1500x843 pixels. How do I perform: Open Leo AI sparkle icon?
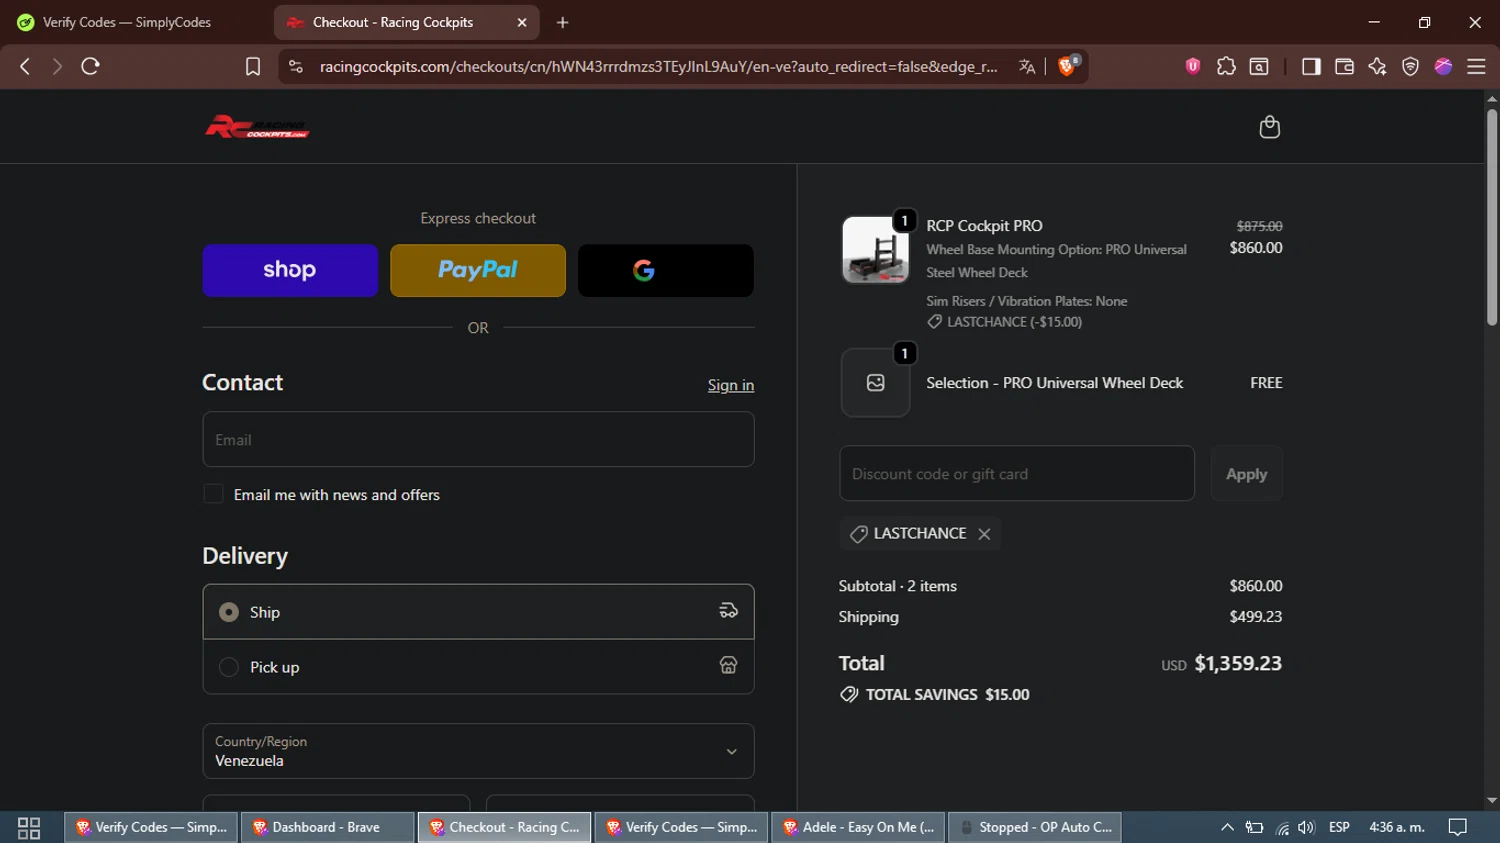pos(1377,66)
